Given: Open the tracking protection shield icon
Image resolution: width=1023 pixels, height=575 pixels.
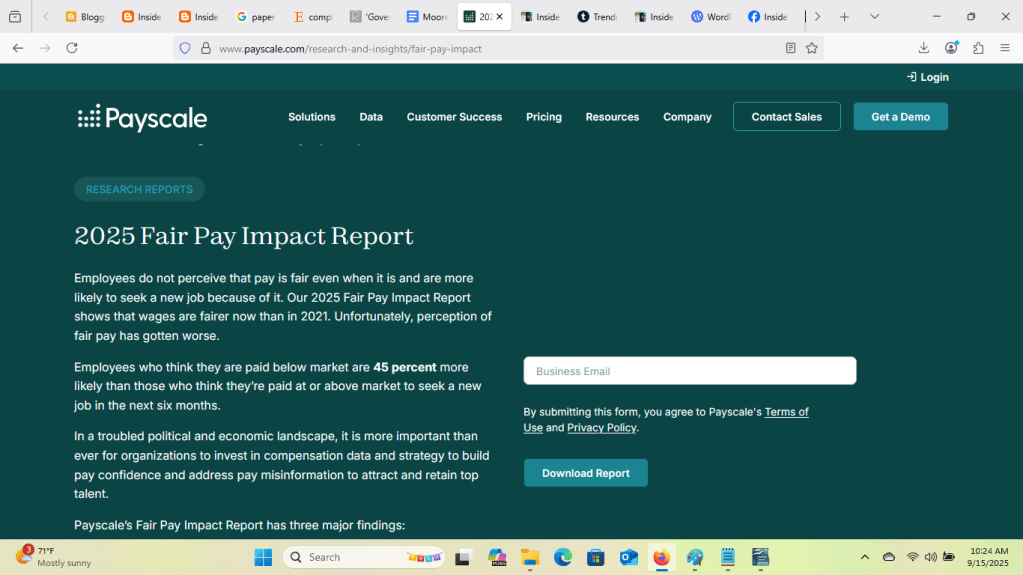Looking at the screenshot, I should (x=185, y=48).
